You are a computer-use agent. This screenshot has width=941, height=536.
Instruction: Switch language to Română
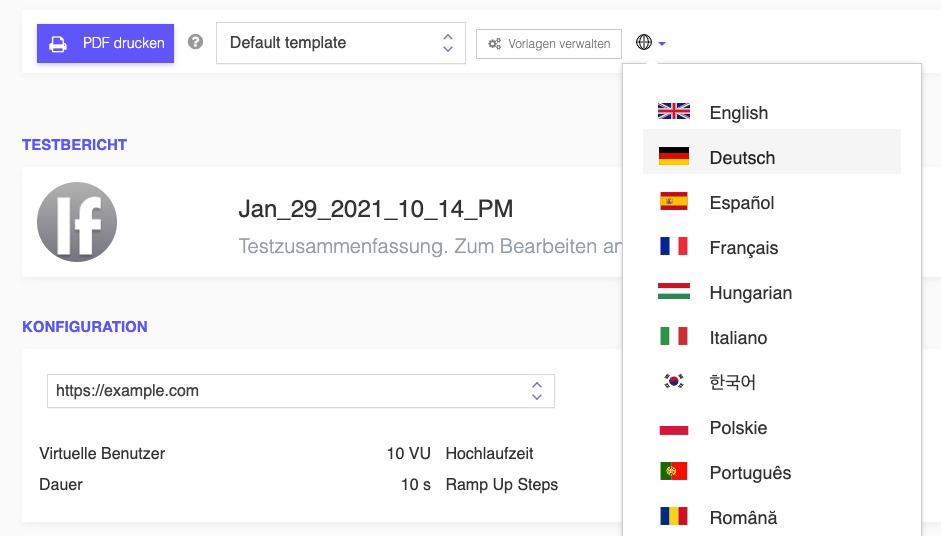click(743, 518)
